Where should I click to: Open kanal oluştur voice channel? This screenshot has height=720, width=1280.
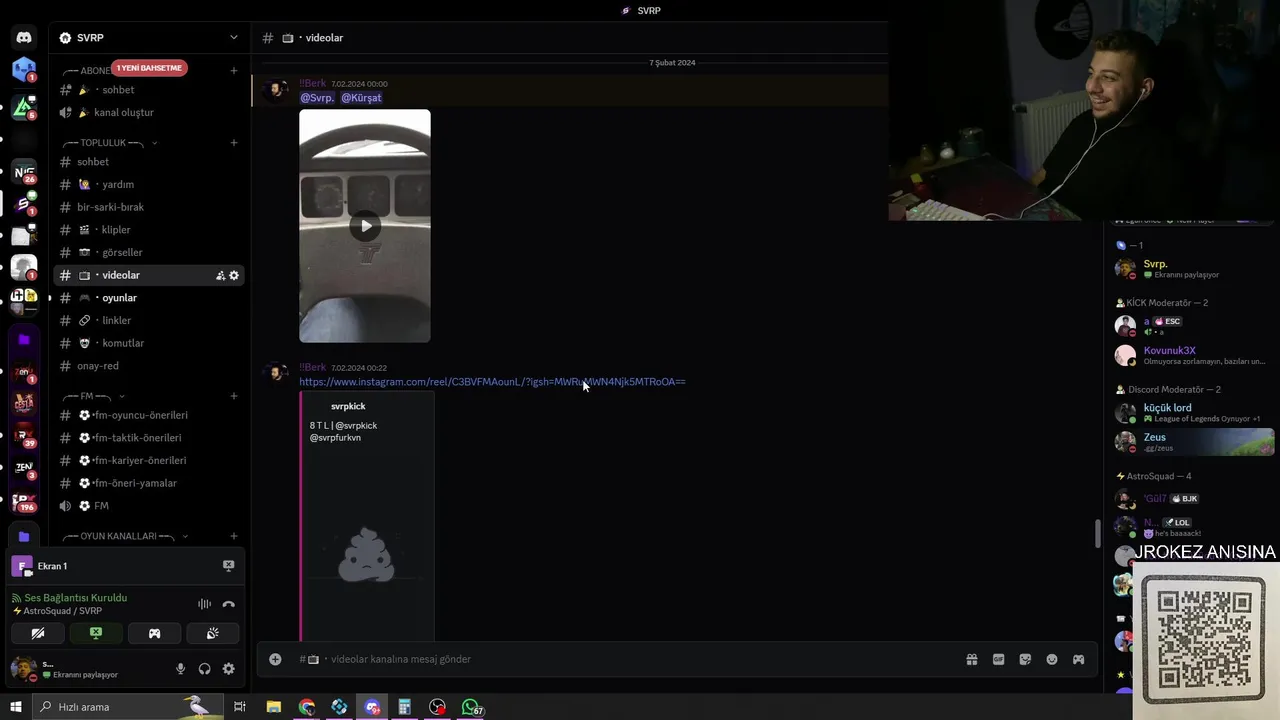coord(149,113)
